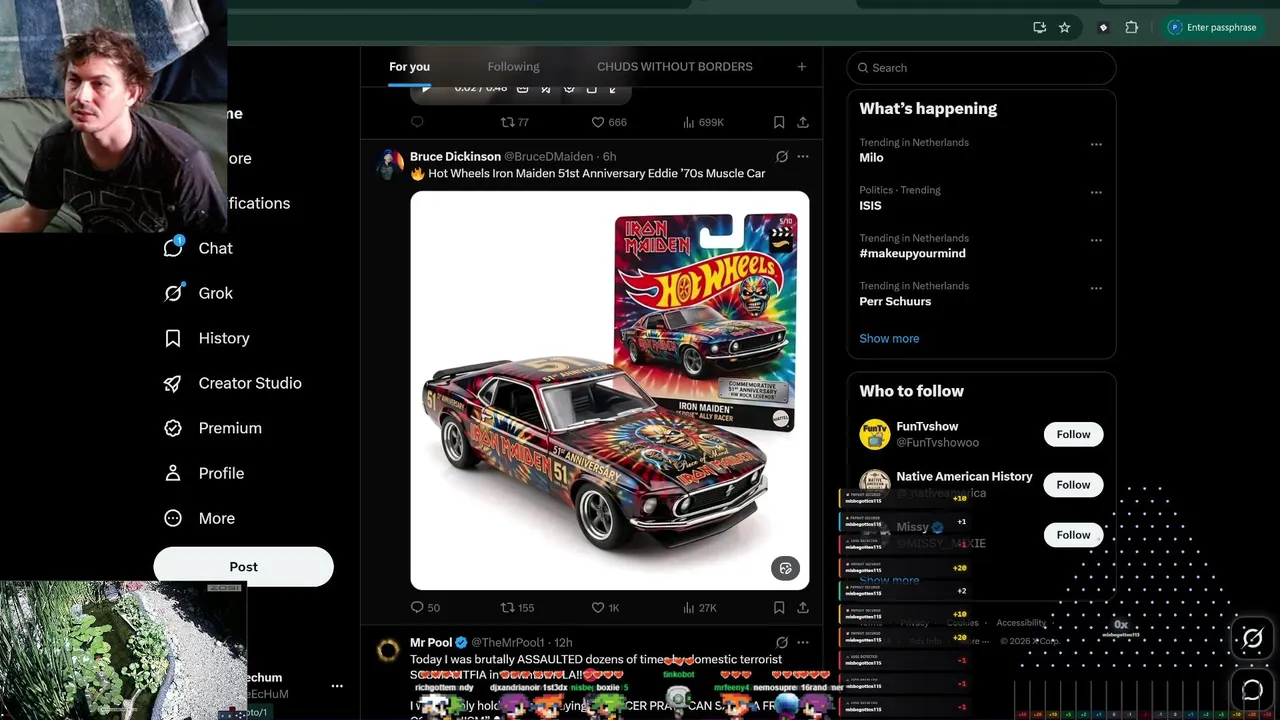Click the image edit icon on Hot Wheels photo
Viewport: 1280px width, 720px height.
(785, 568)
